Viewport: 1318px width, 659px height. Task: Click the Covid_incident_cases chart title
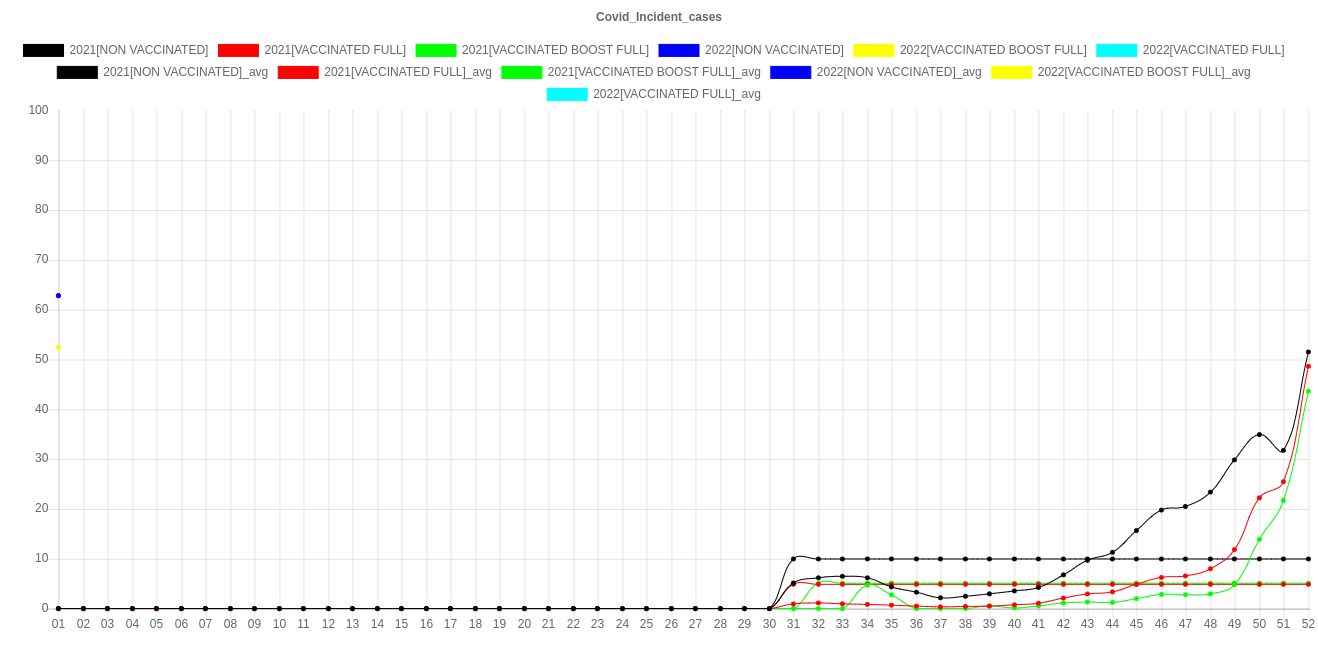pos(659,17)
